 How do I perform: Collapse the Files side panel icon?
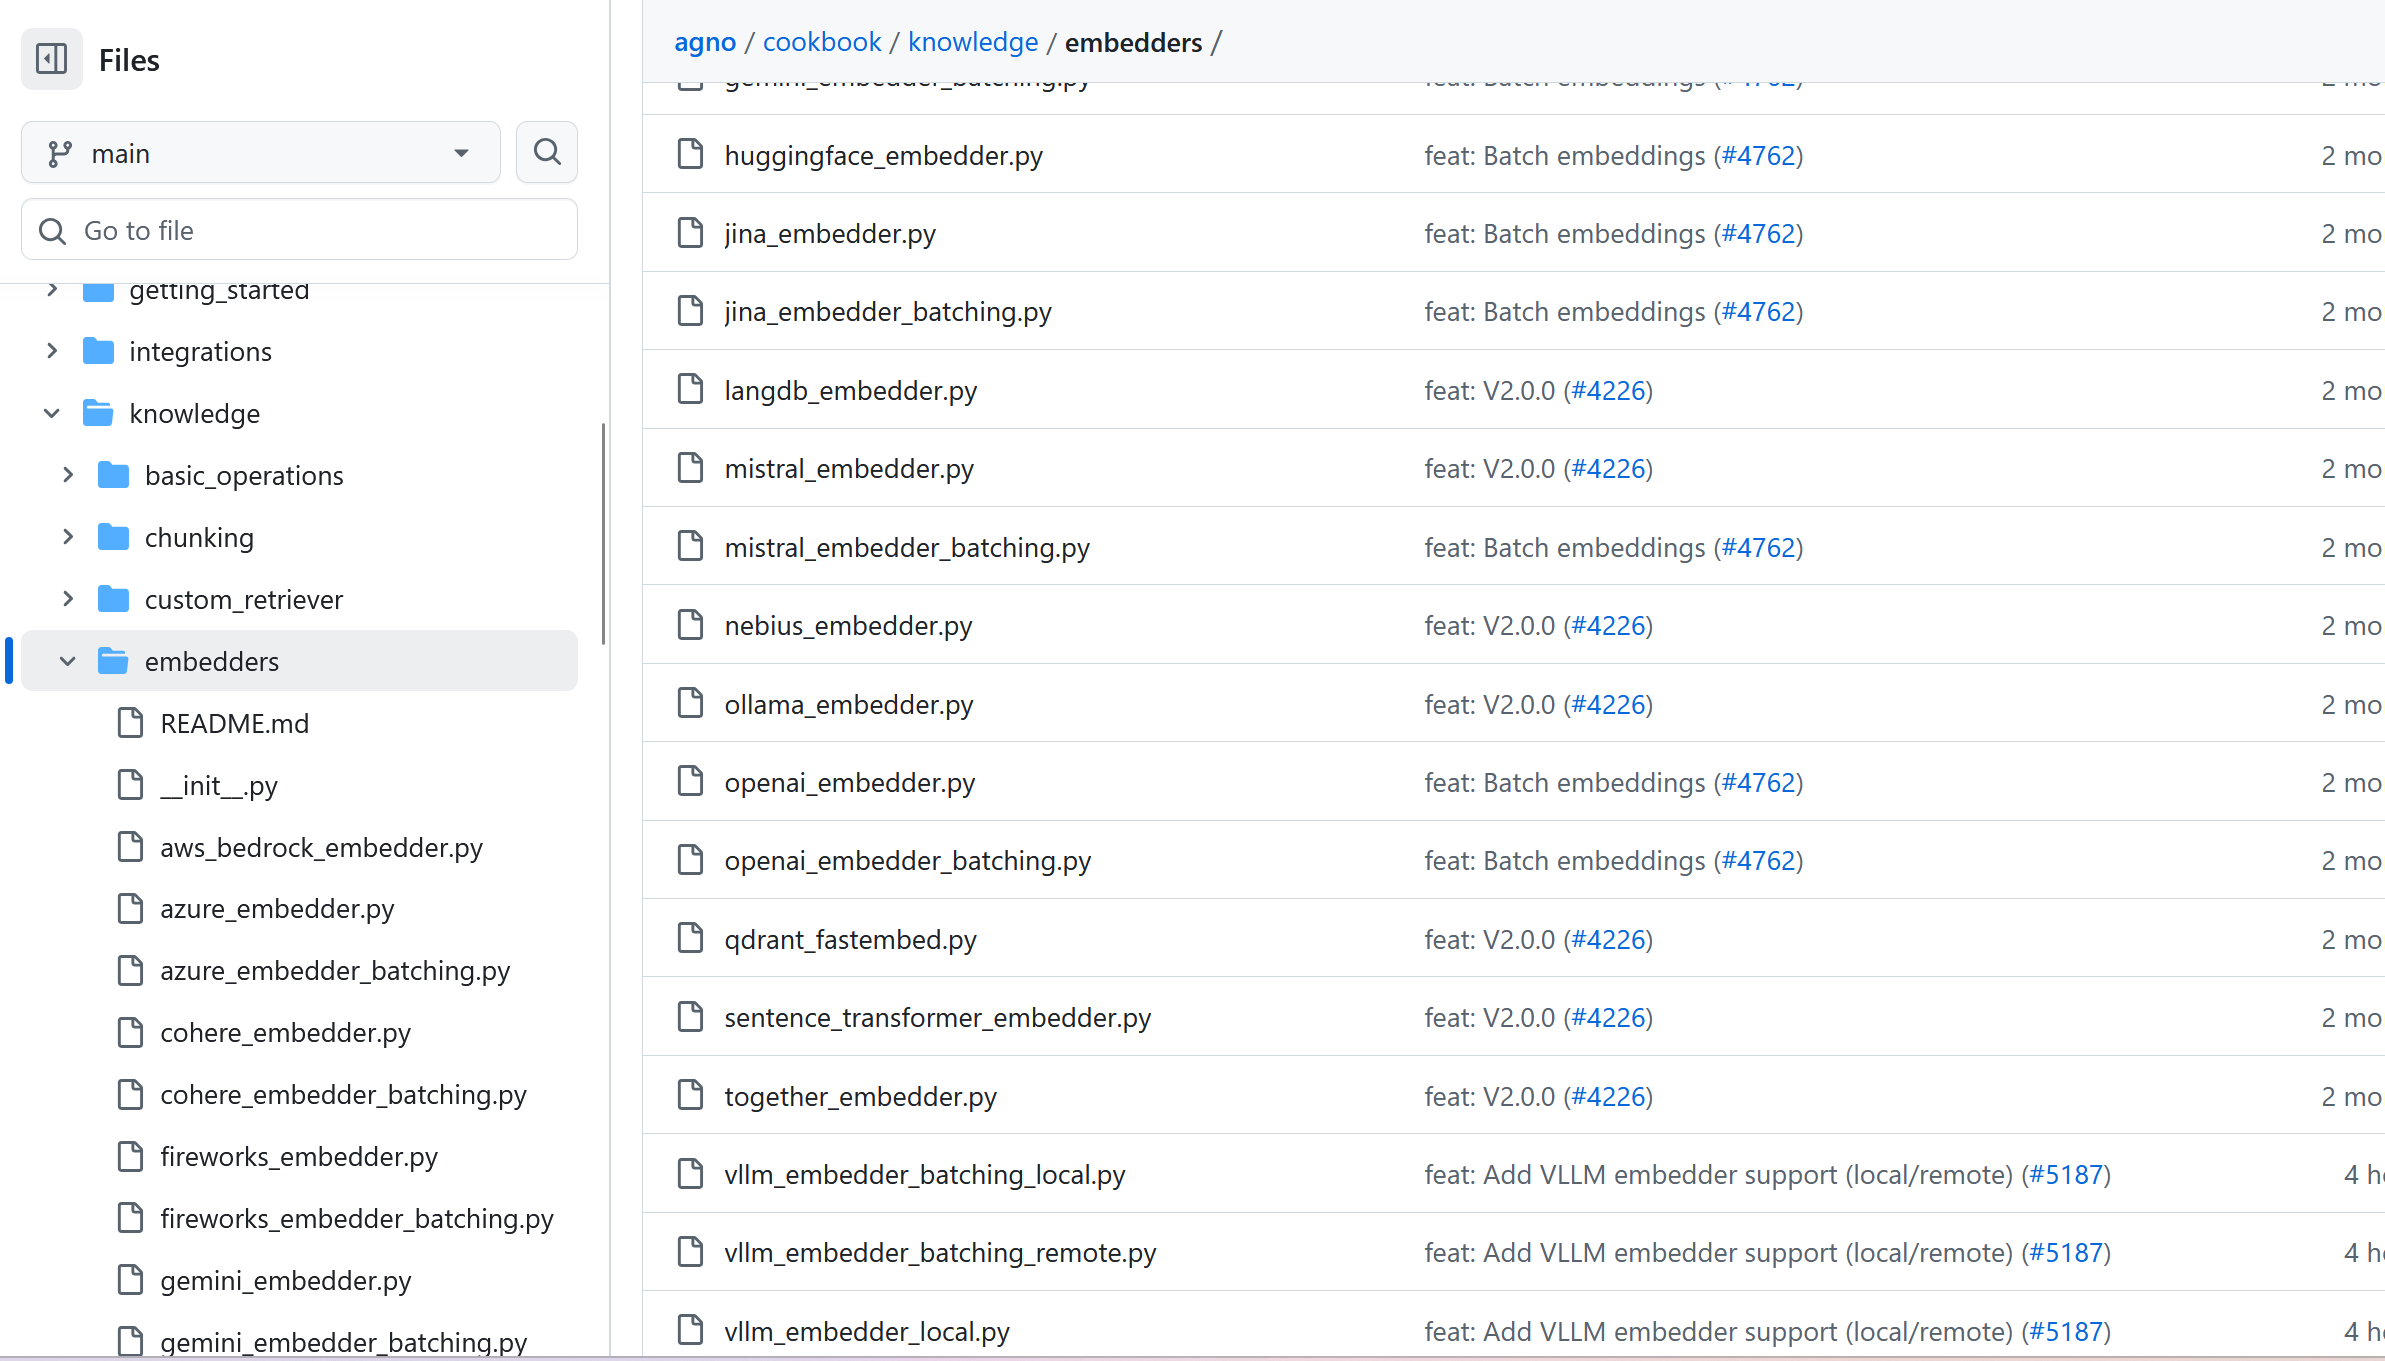(x=52, y=59)
